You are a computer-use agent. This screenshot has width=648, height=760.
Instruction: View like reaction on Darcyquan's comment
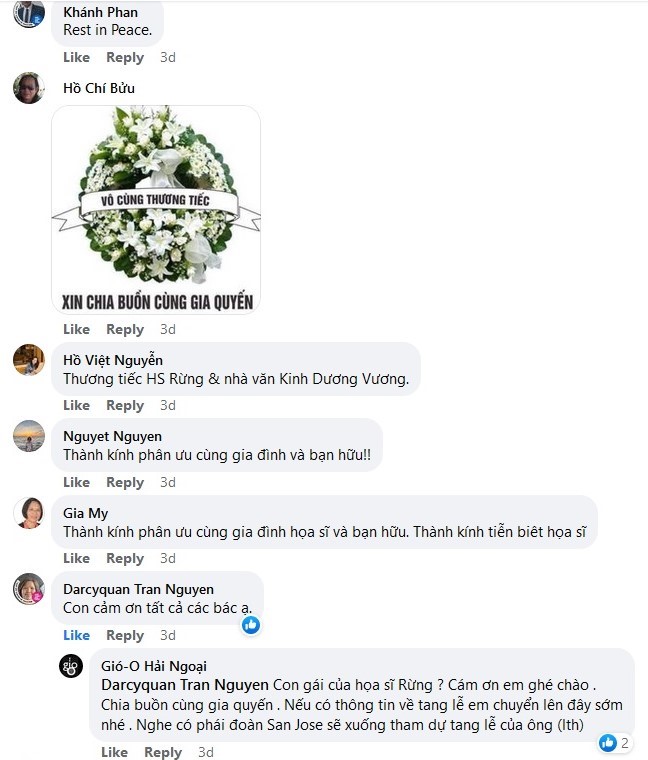click(x=251, y=625)
